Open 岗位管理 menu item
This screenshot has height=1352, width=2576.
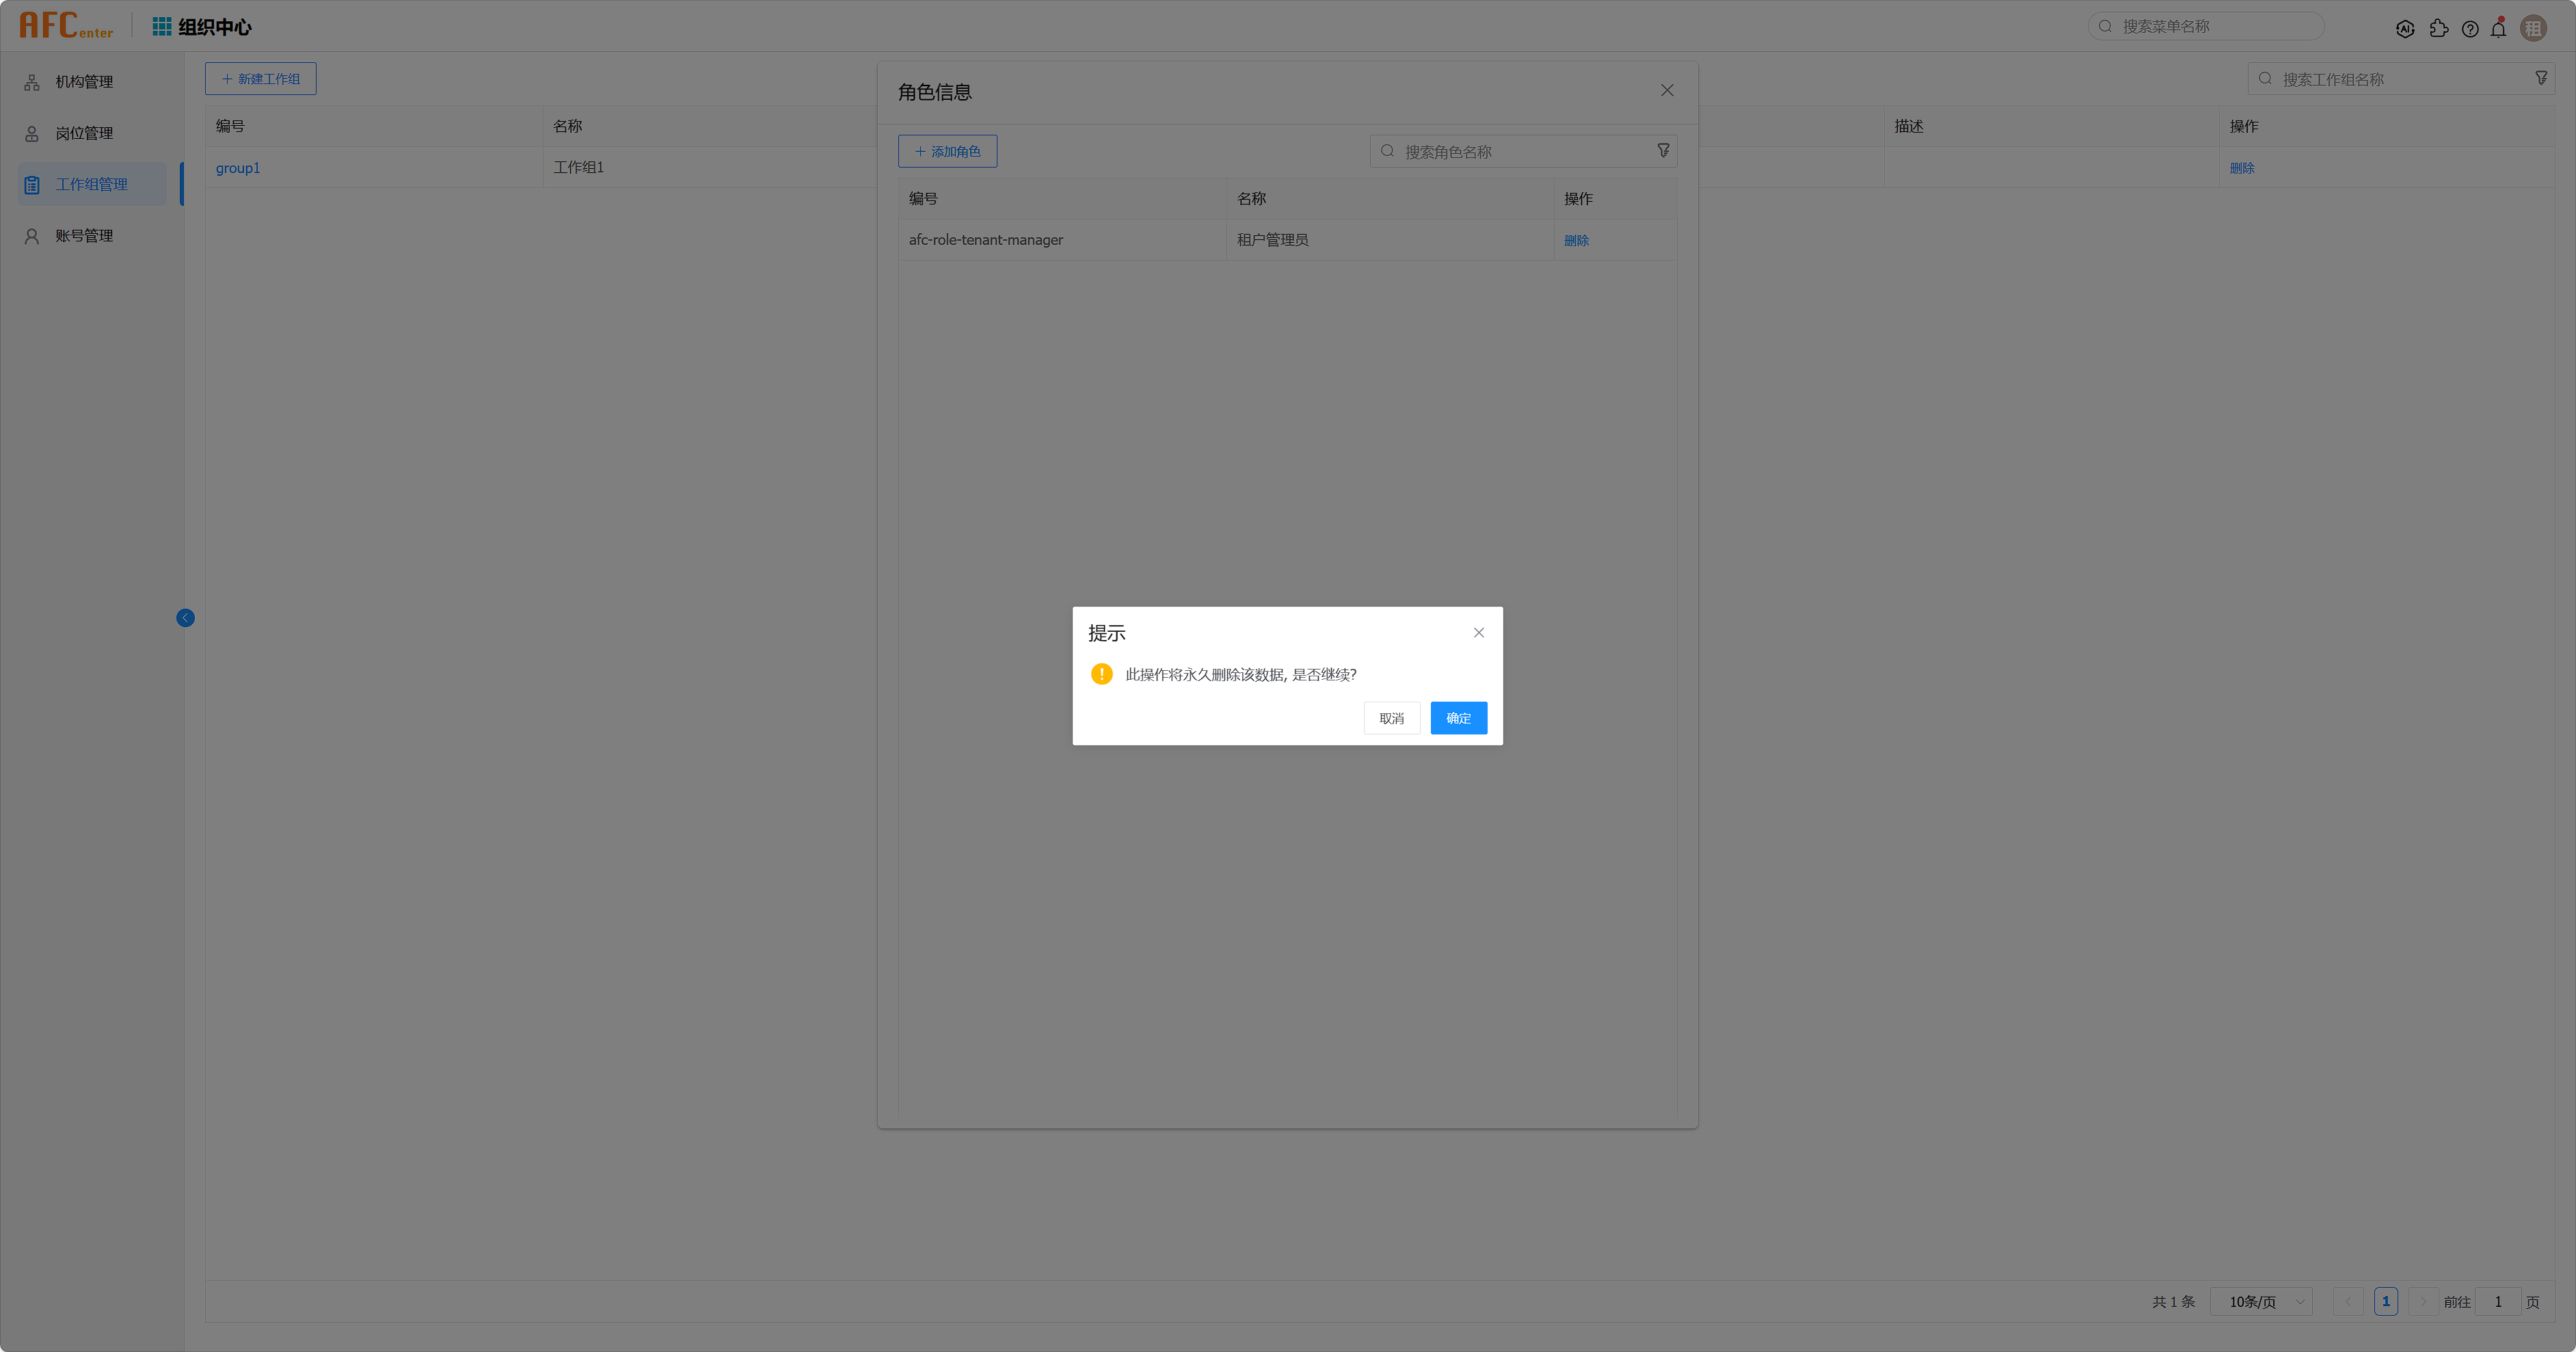(84, 133)
